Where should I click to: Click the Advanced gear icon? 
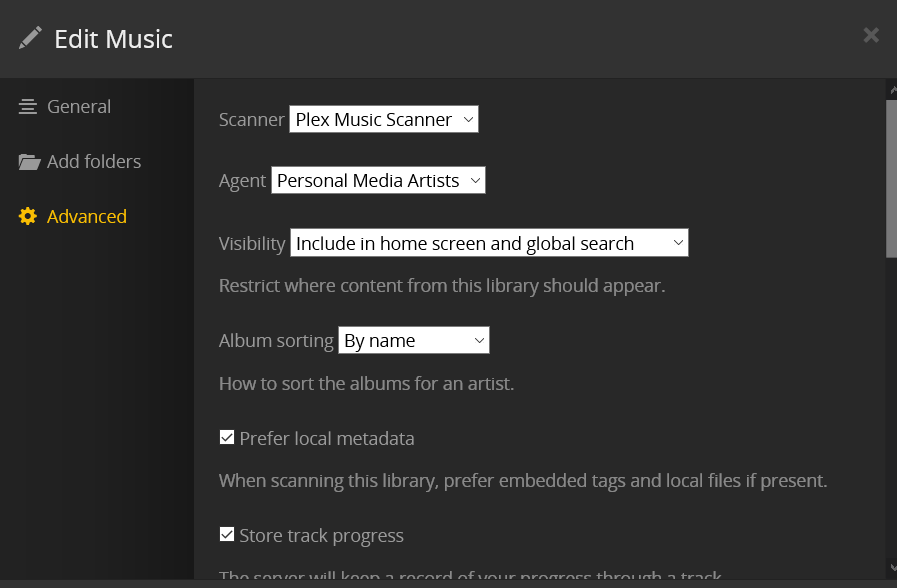click(x=28, y=216)
